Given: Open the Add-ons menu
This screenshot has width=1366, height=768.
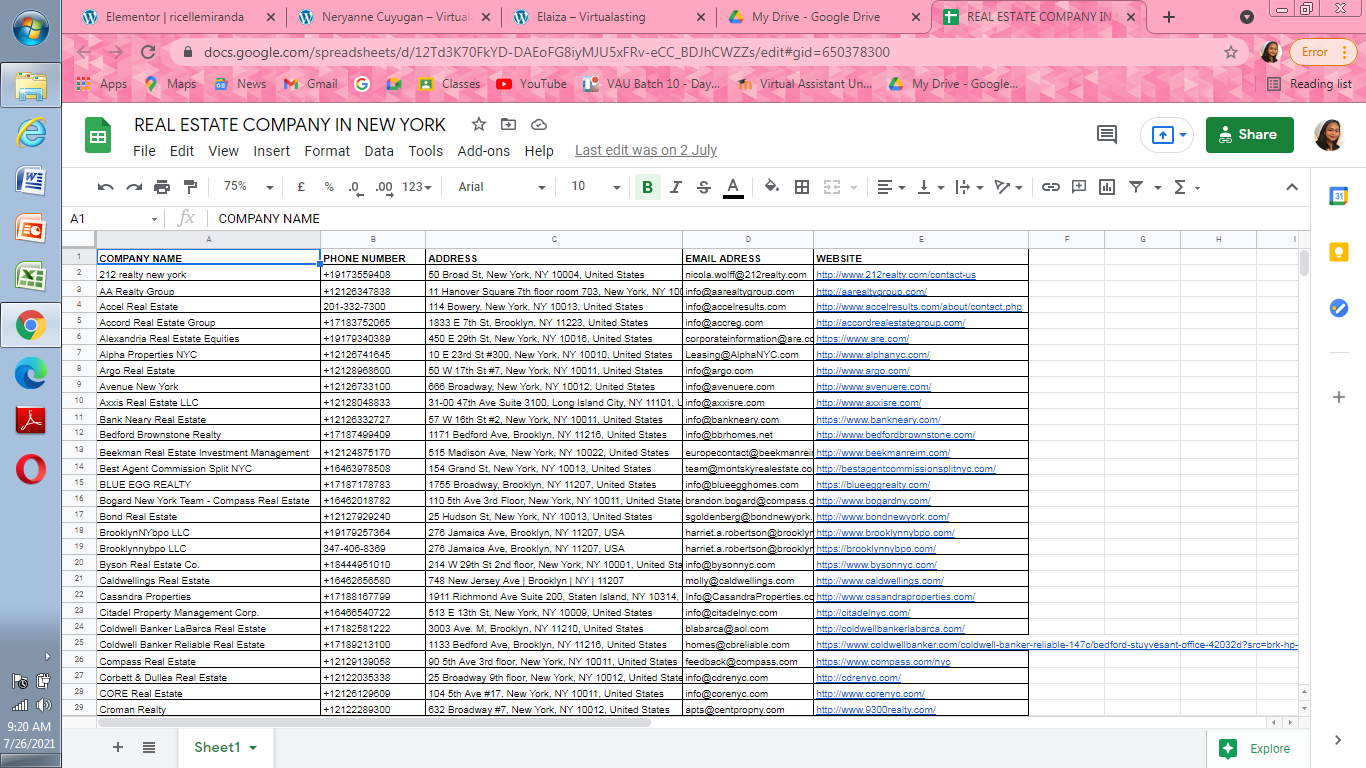Looking at the screenshot, I should 484,151.
